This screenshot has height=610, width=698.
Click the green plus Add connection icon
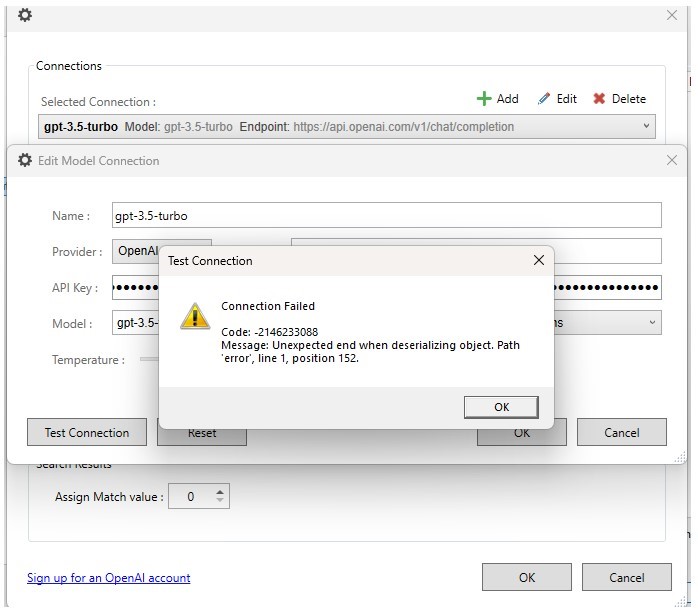pyautogui.click(x=484, y=99)
